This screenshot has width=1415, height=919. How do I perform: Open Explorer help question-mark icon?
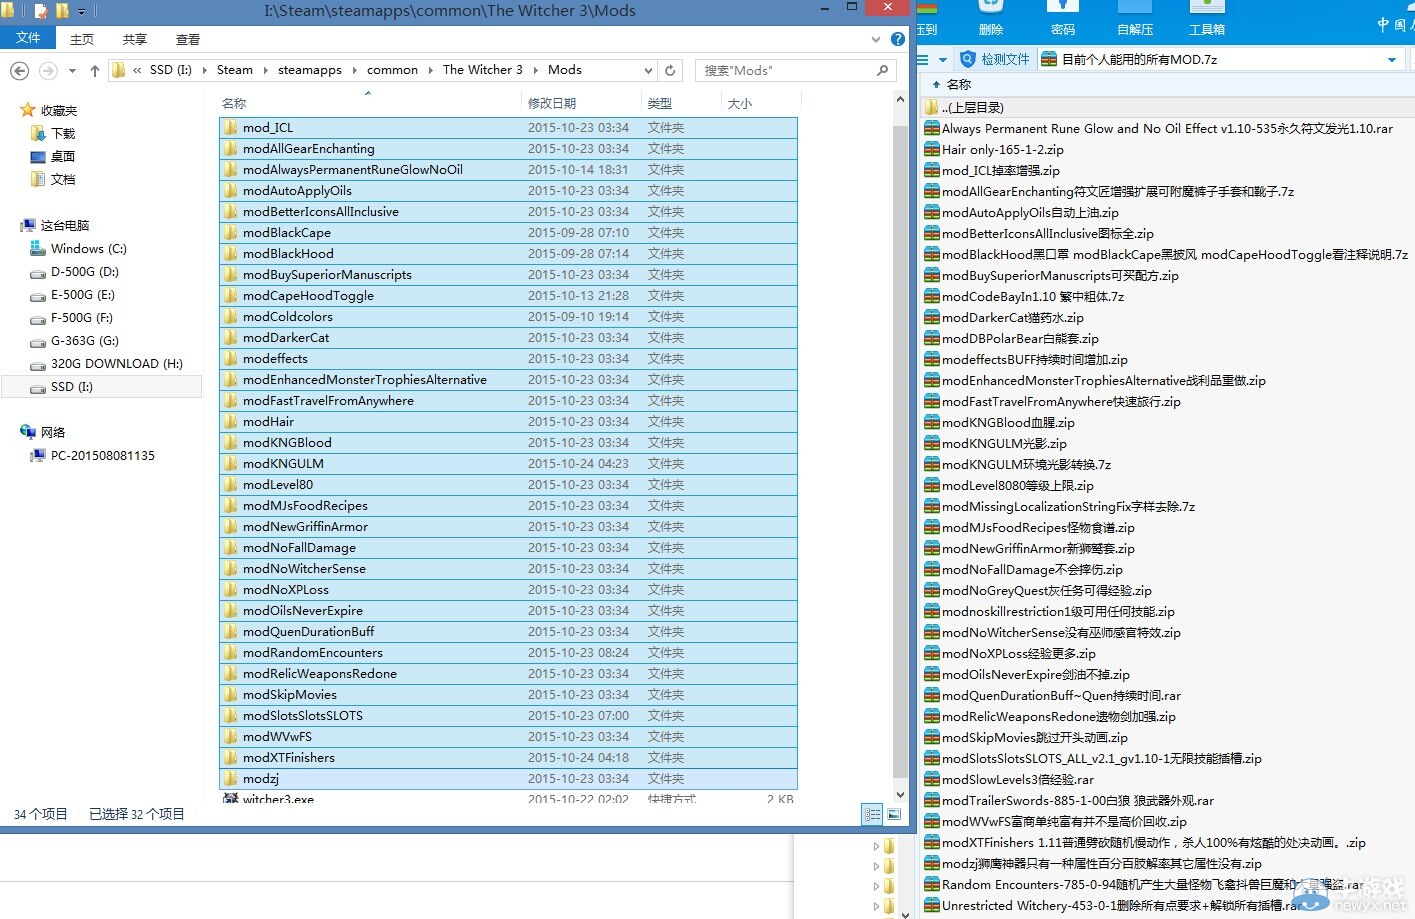897,39
